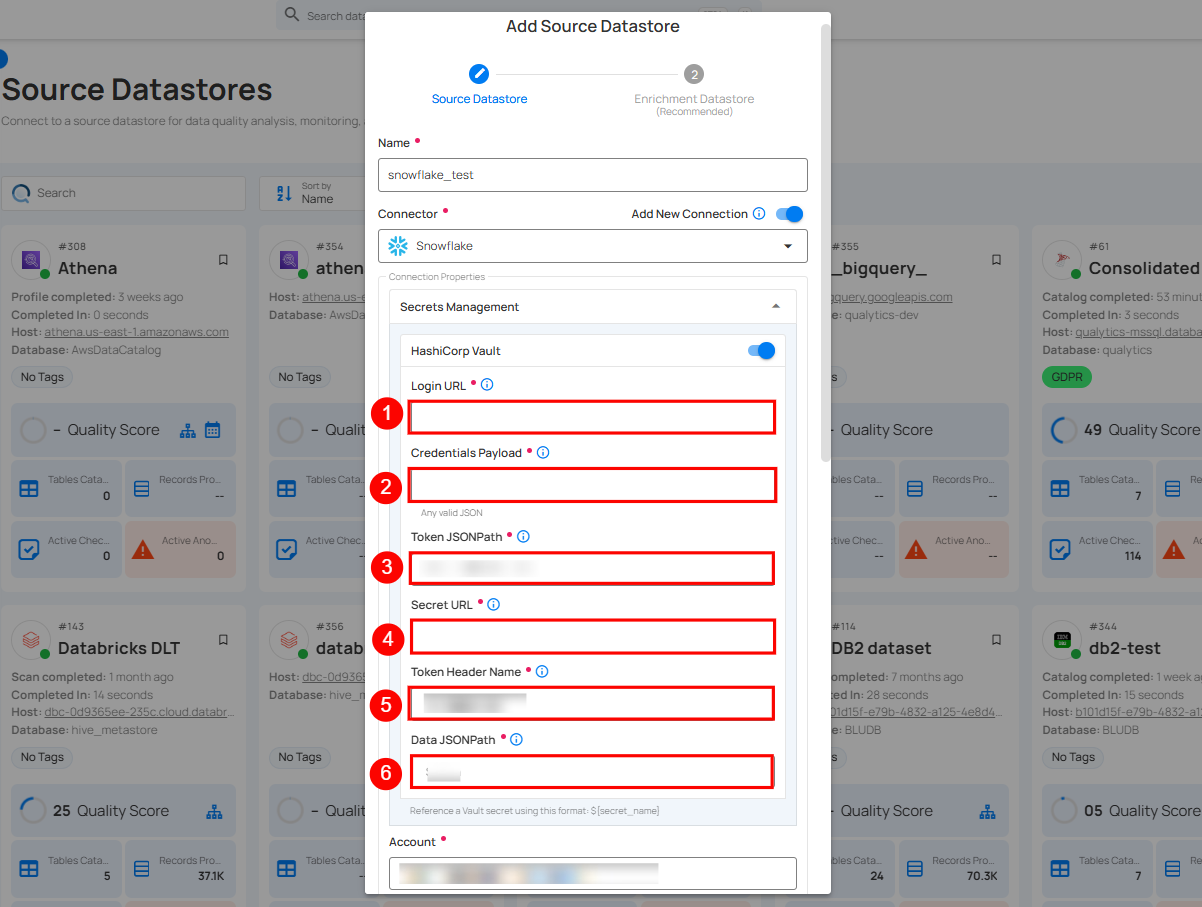
Task: Go to Enrichment Datastore step 2
Action: coord(693,75)
